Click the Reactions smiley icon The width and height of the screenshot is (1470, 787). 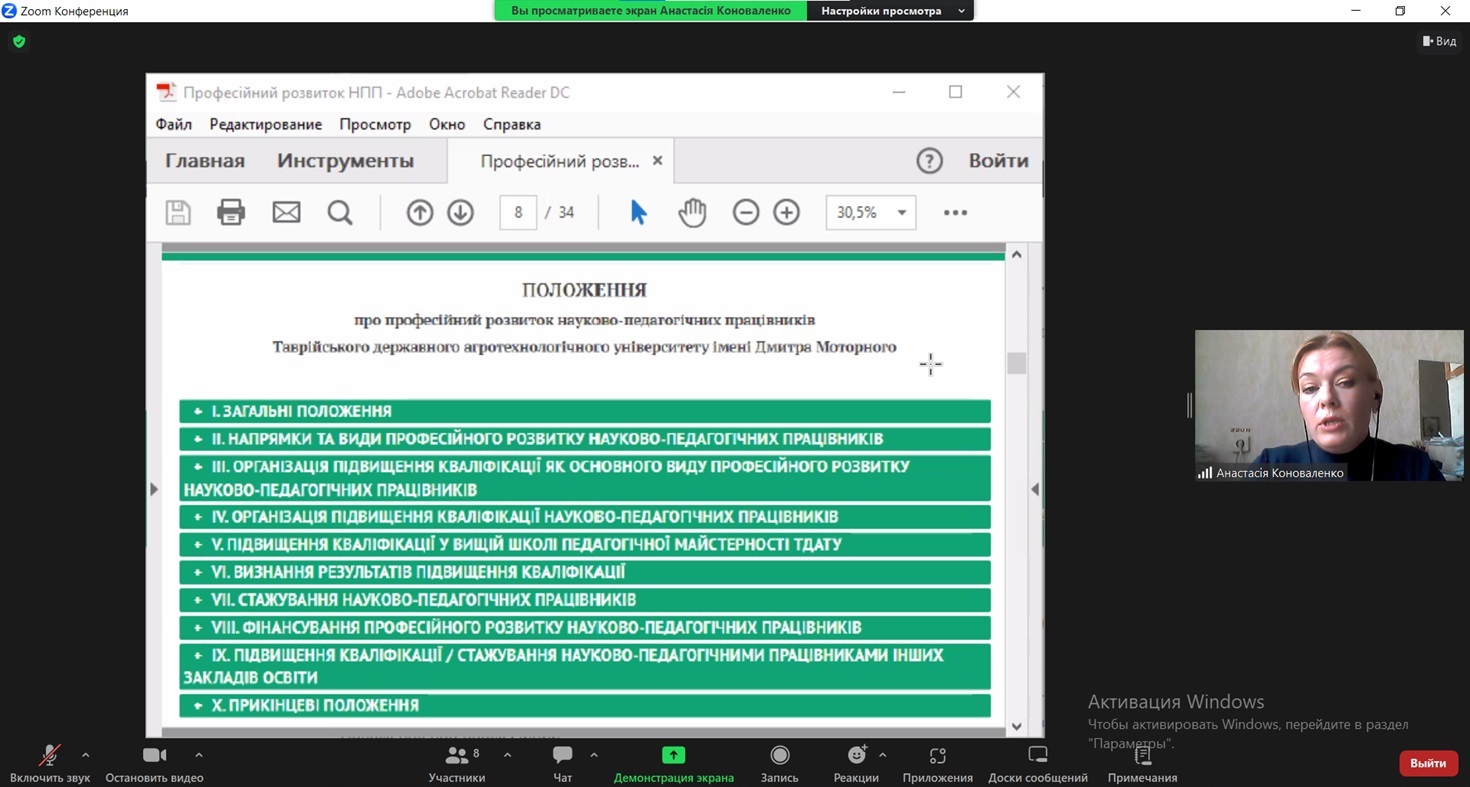[x=856, y=756]
